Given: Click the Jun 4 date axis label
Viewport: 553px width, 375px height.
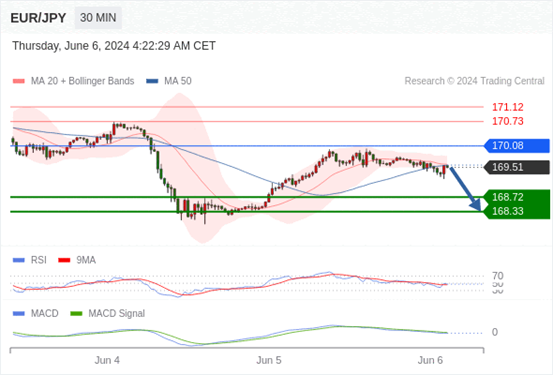Looking at the screenshot, I should (107, 361).
